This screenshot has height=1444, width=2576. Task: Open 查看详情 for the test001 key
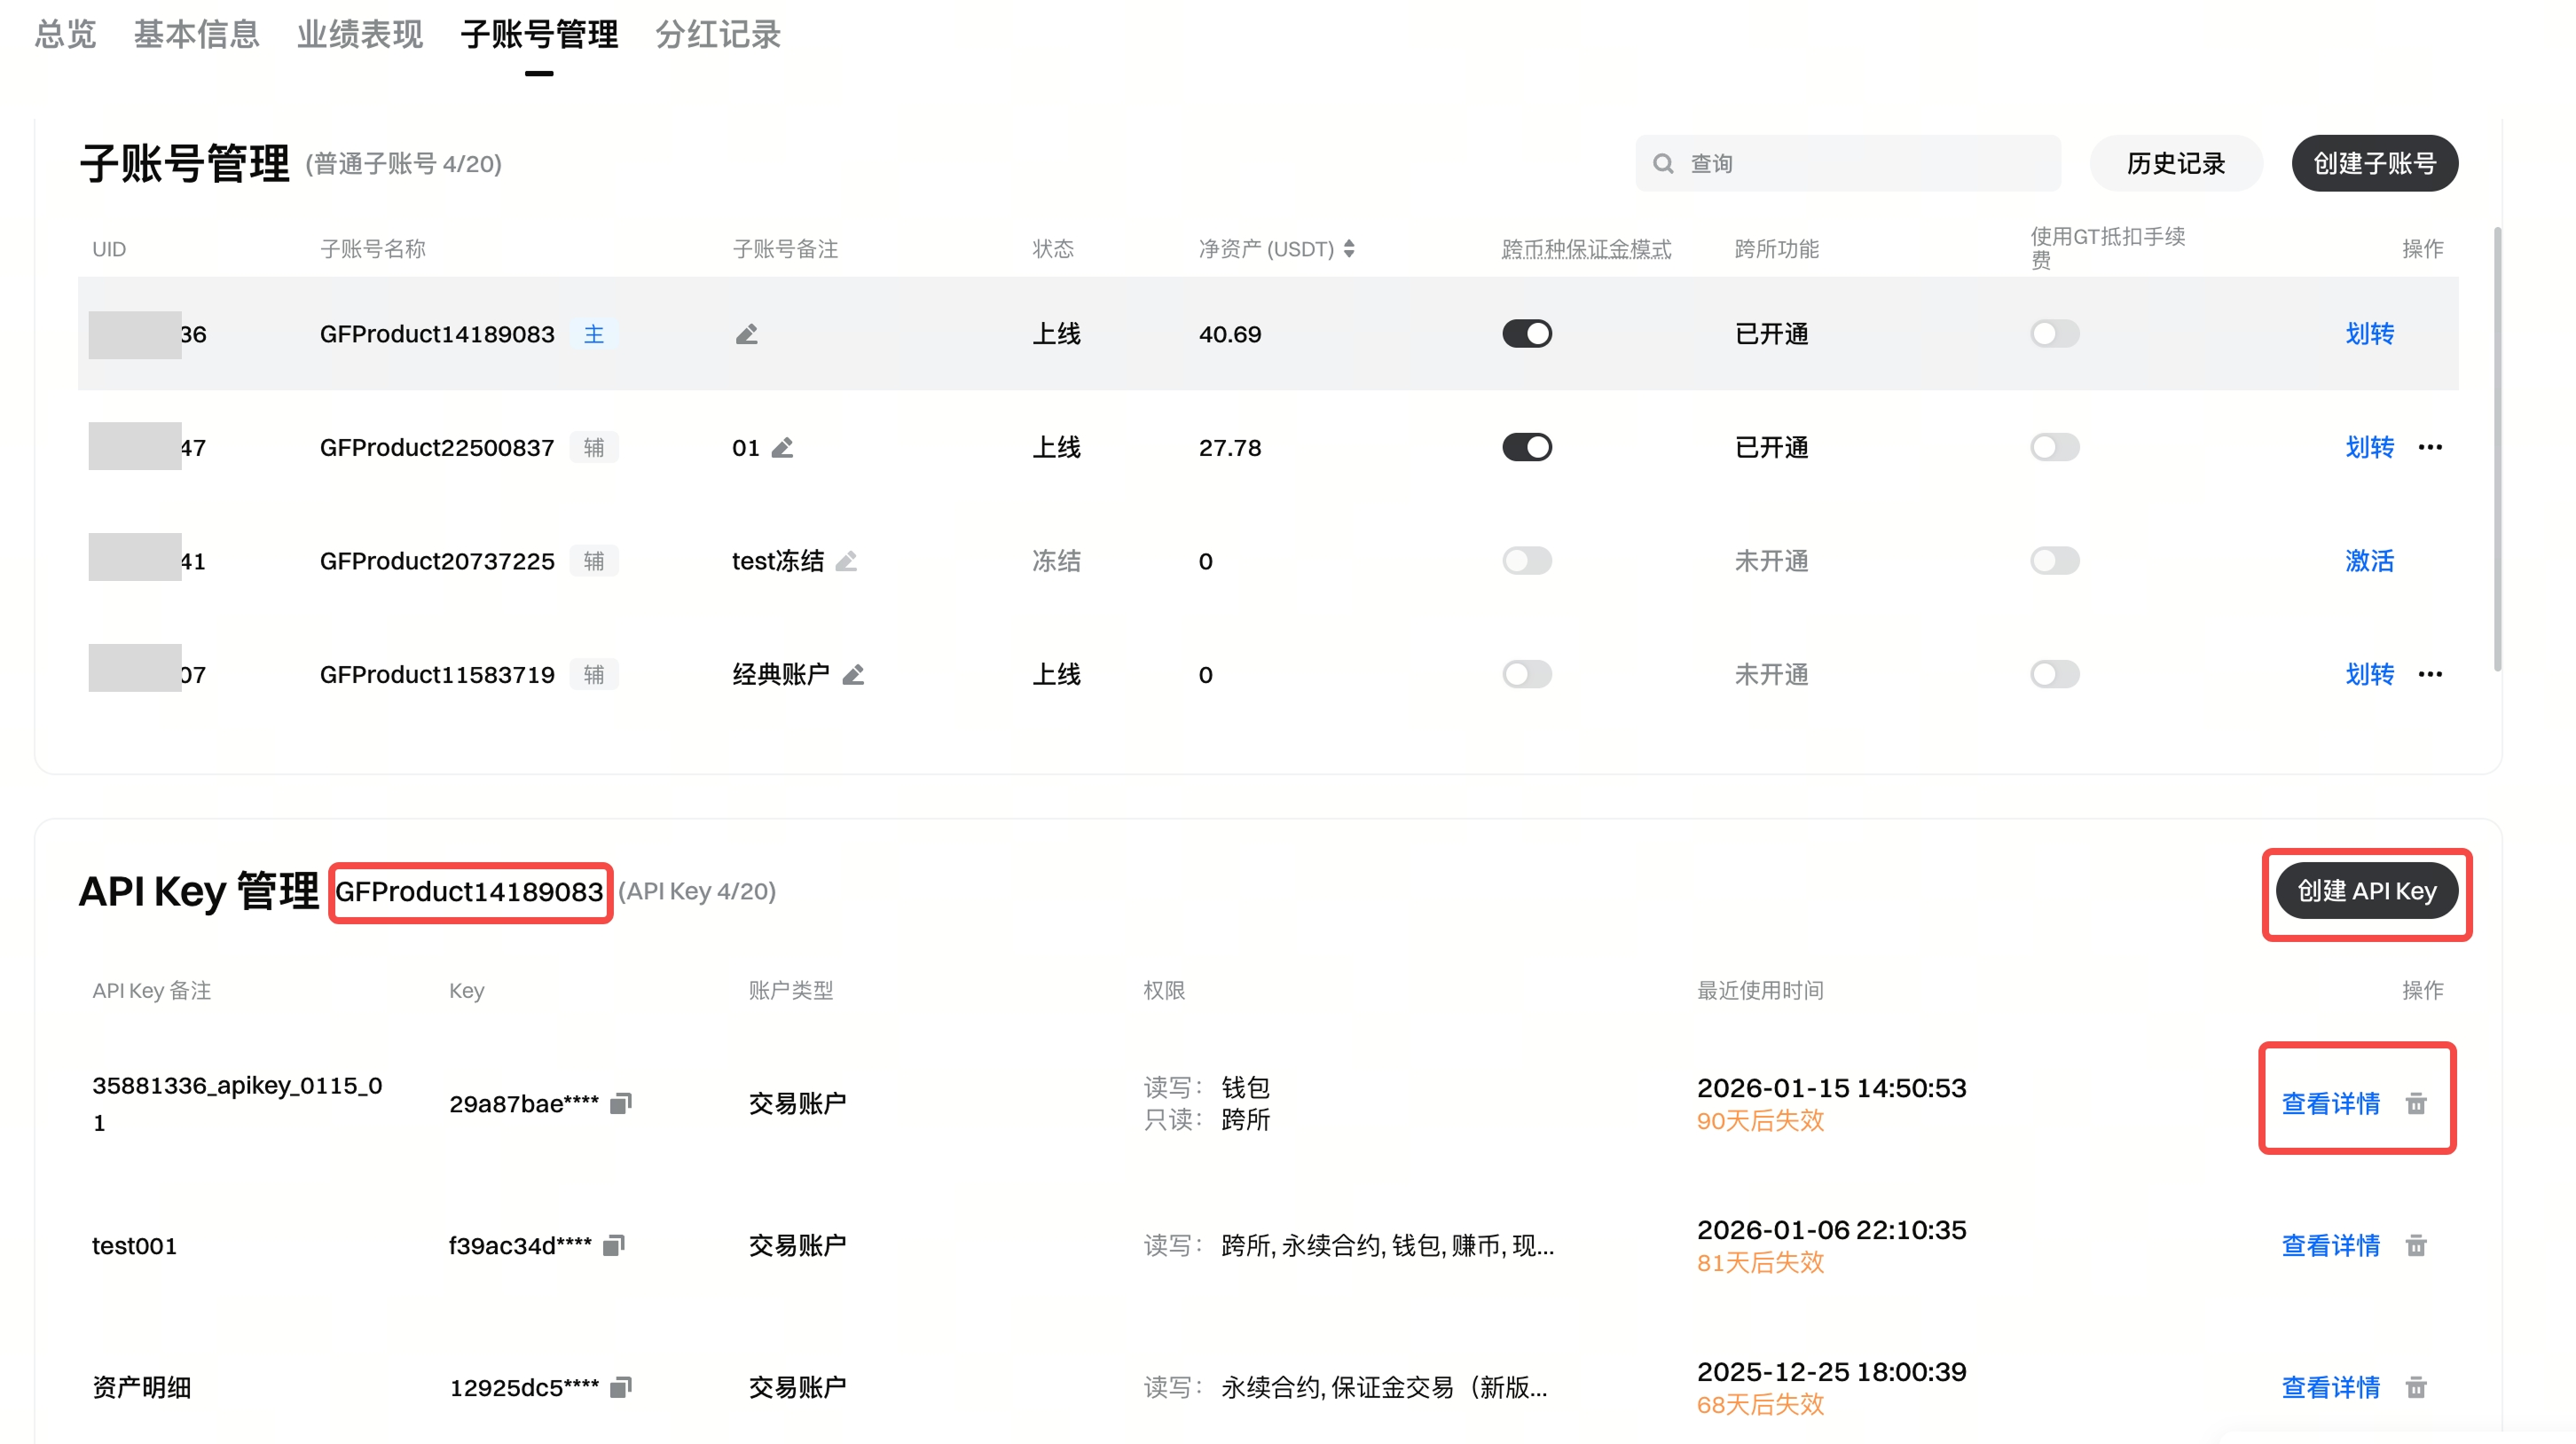(2331, 1246)
